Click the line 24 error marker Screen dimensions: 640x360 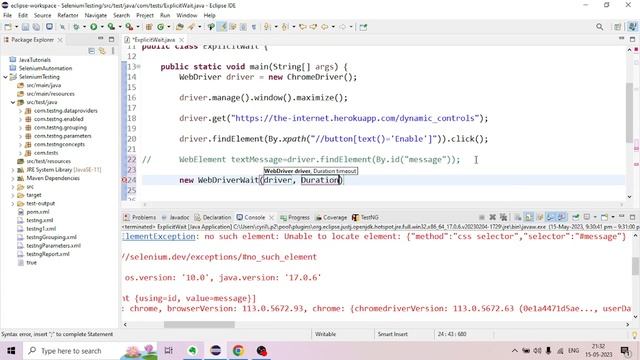(x=124, y=180)
